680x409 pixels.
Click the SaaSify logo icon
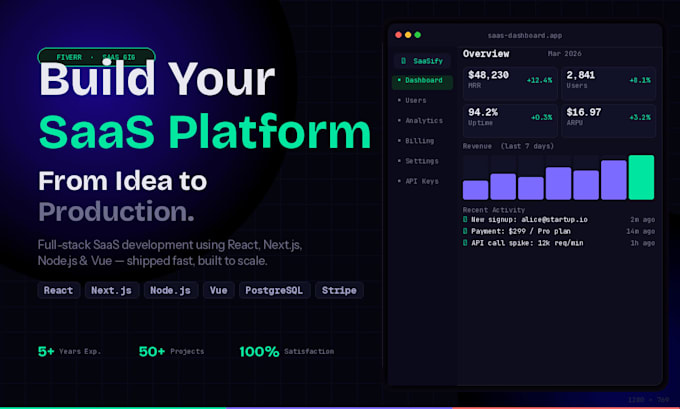(403, 61)
